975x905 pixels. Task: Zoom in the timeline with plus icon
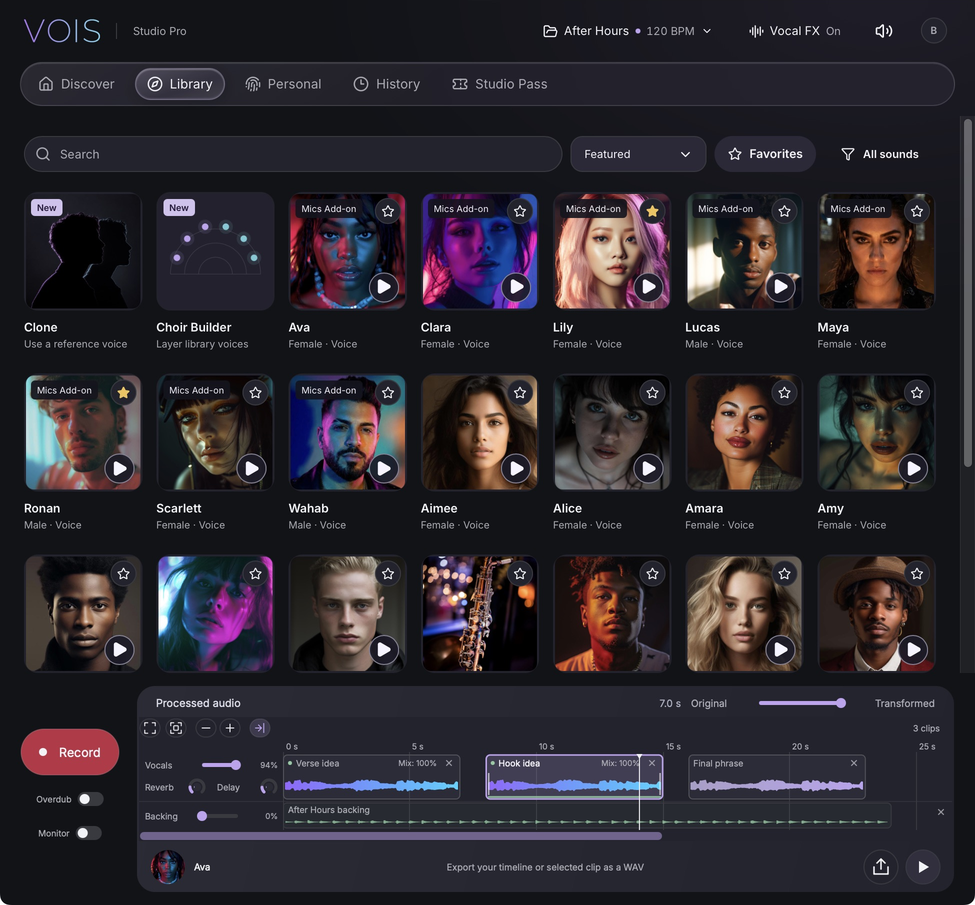[230, 728]
